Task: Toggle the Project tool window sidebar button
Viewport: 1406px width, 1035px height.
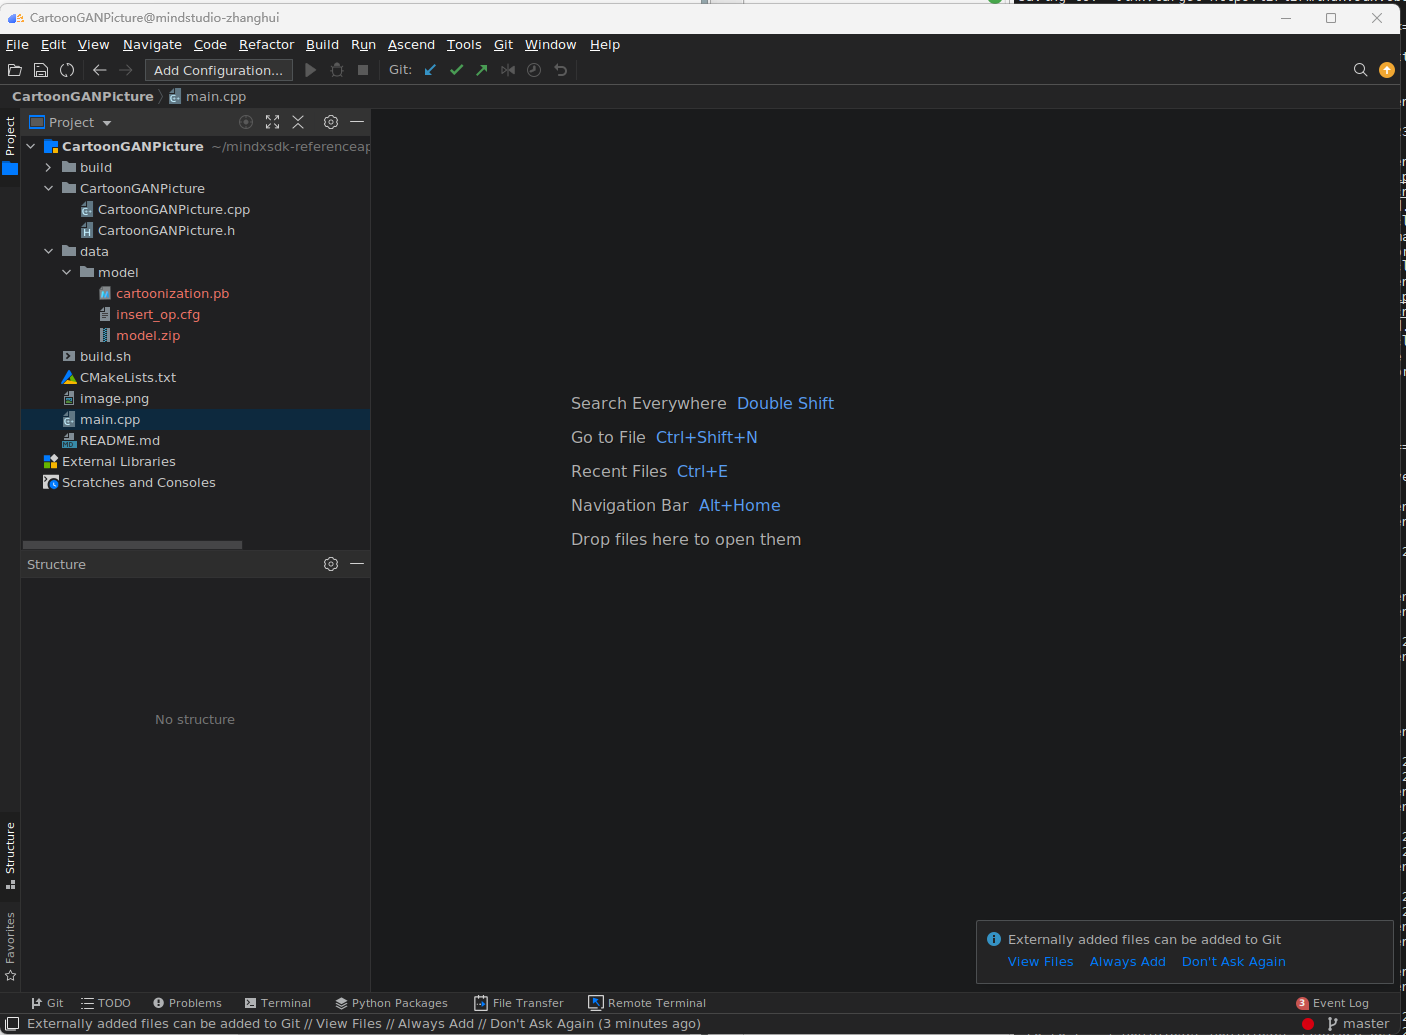Action: point(10,145)
